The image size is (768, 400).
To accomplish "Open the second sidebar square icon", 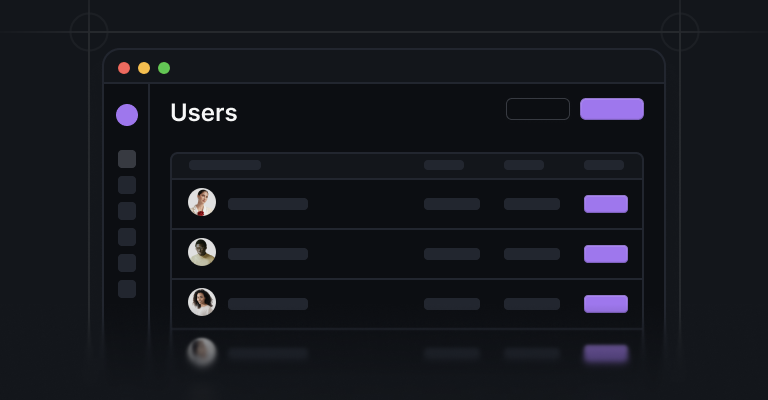I will click(x=127, y=185).
